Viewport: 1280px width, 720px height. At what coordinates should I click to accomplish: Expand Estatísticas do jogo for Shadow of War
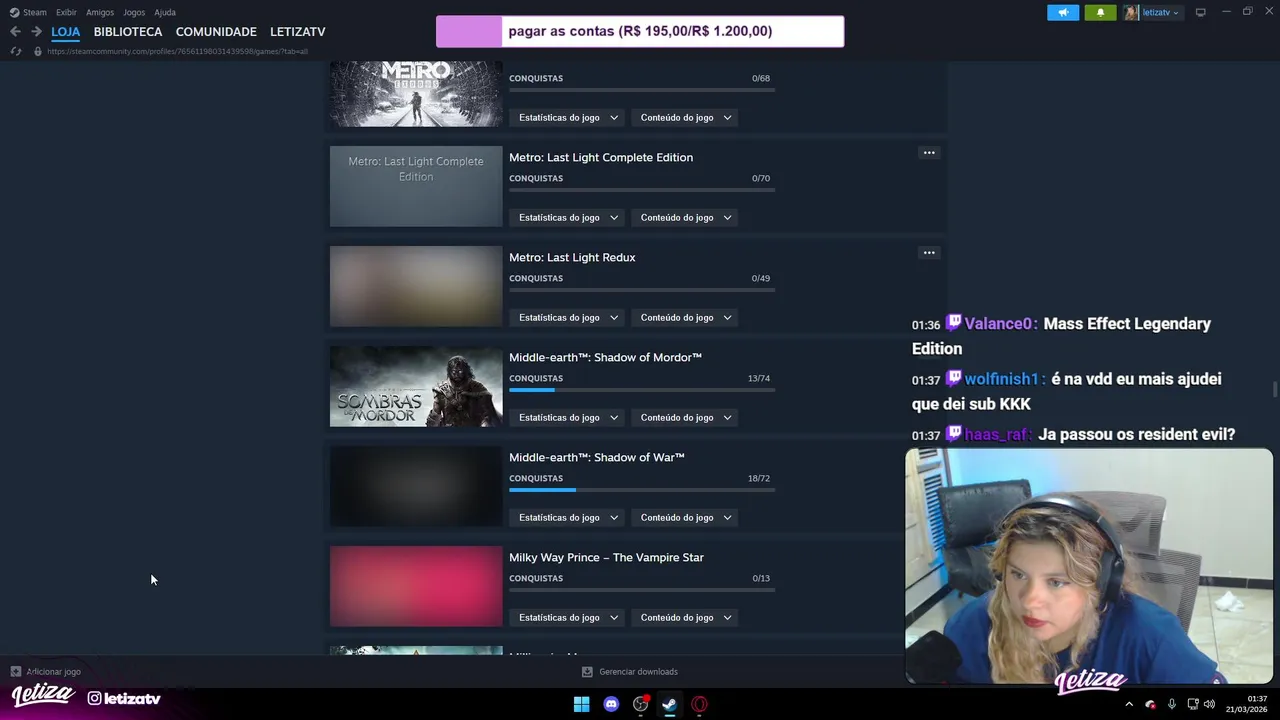click(568, 518)
